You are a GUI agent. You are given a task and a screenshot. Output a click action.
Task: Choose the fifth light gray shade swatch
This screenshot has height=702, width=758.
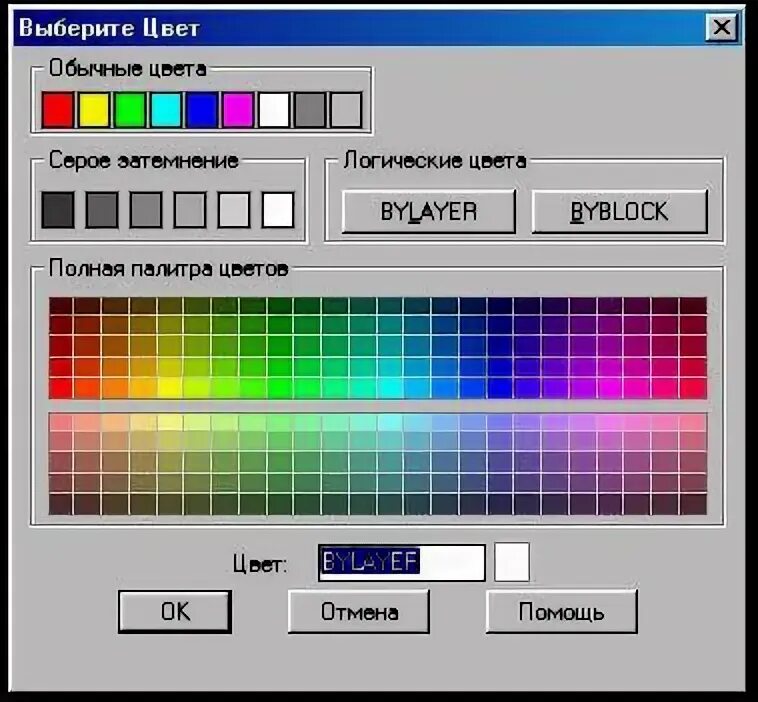(234, 210)
